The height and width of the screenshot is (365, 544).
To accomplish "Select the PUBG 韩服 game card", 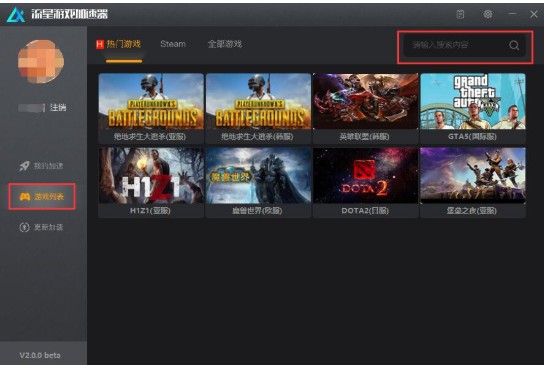I will (258, 108).
